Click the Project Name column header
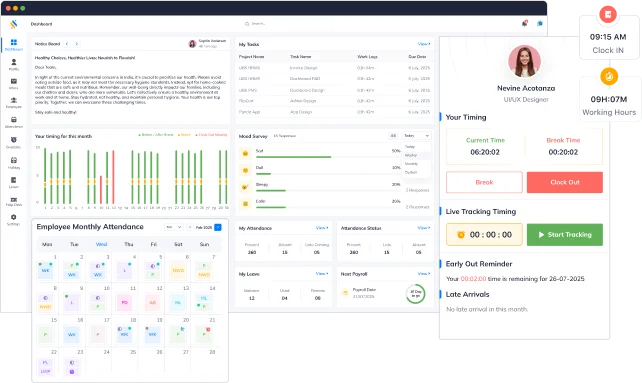This screenshot has height=383, width=642. coord(251,57)
